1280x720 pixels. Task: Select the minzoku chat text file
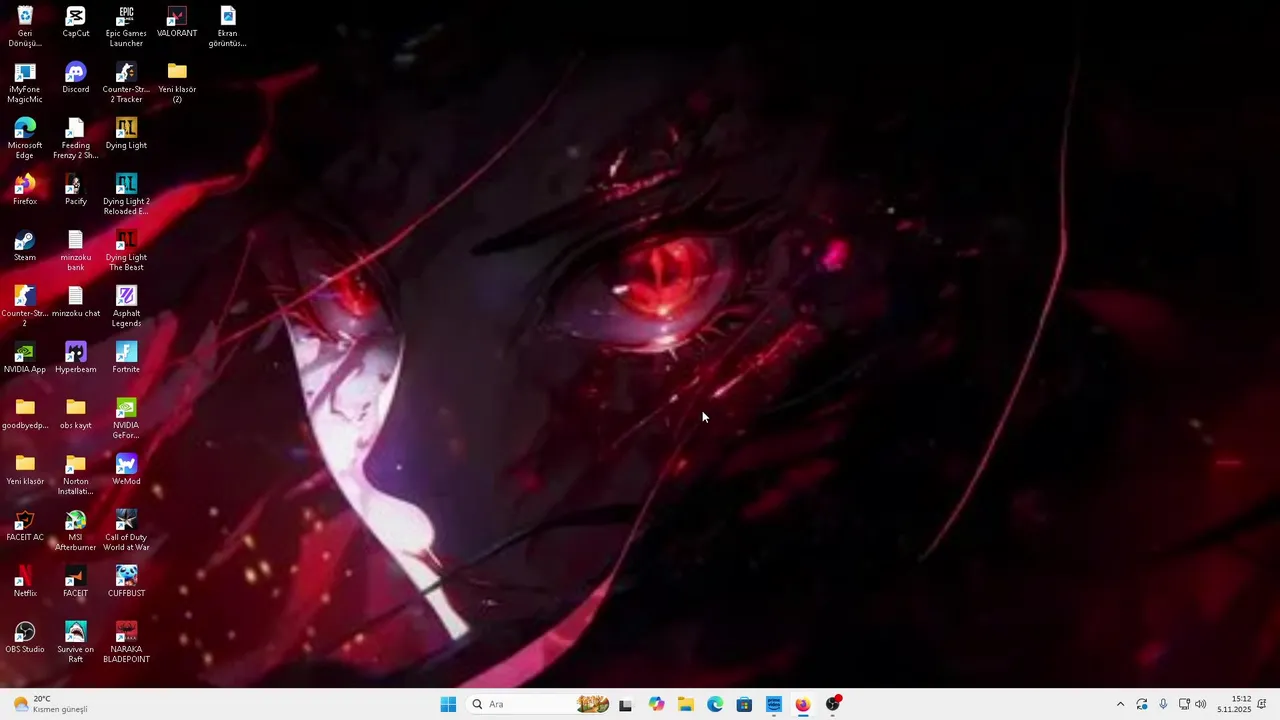pyautogui.click(x=76, y=302)
